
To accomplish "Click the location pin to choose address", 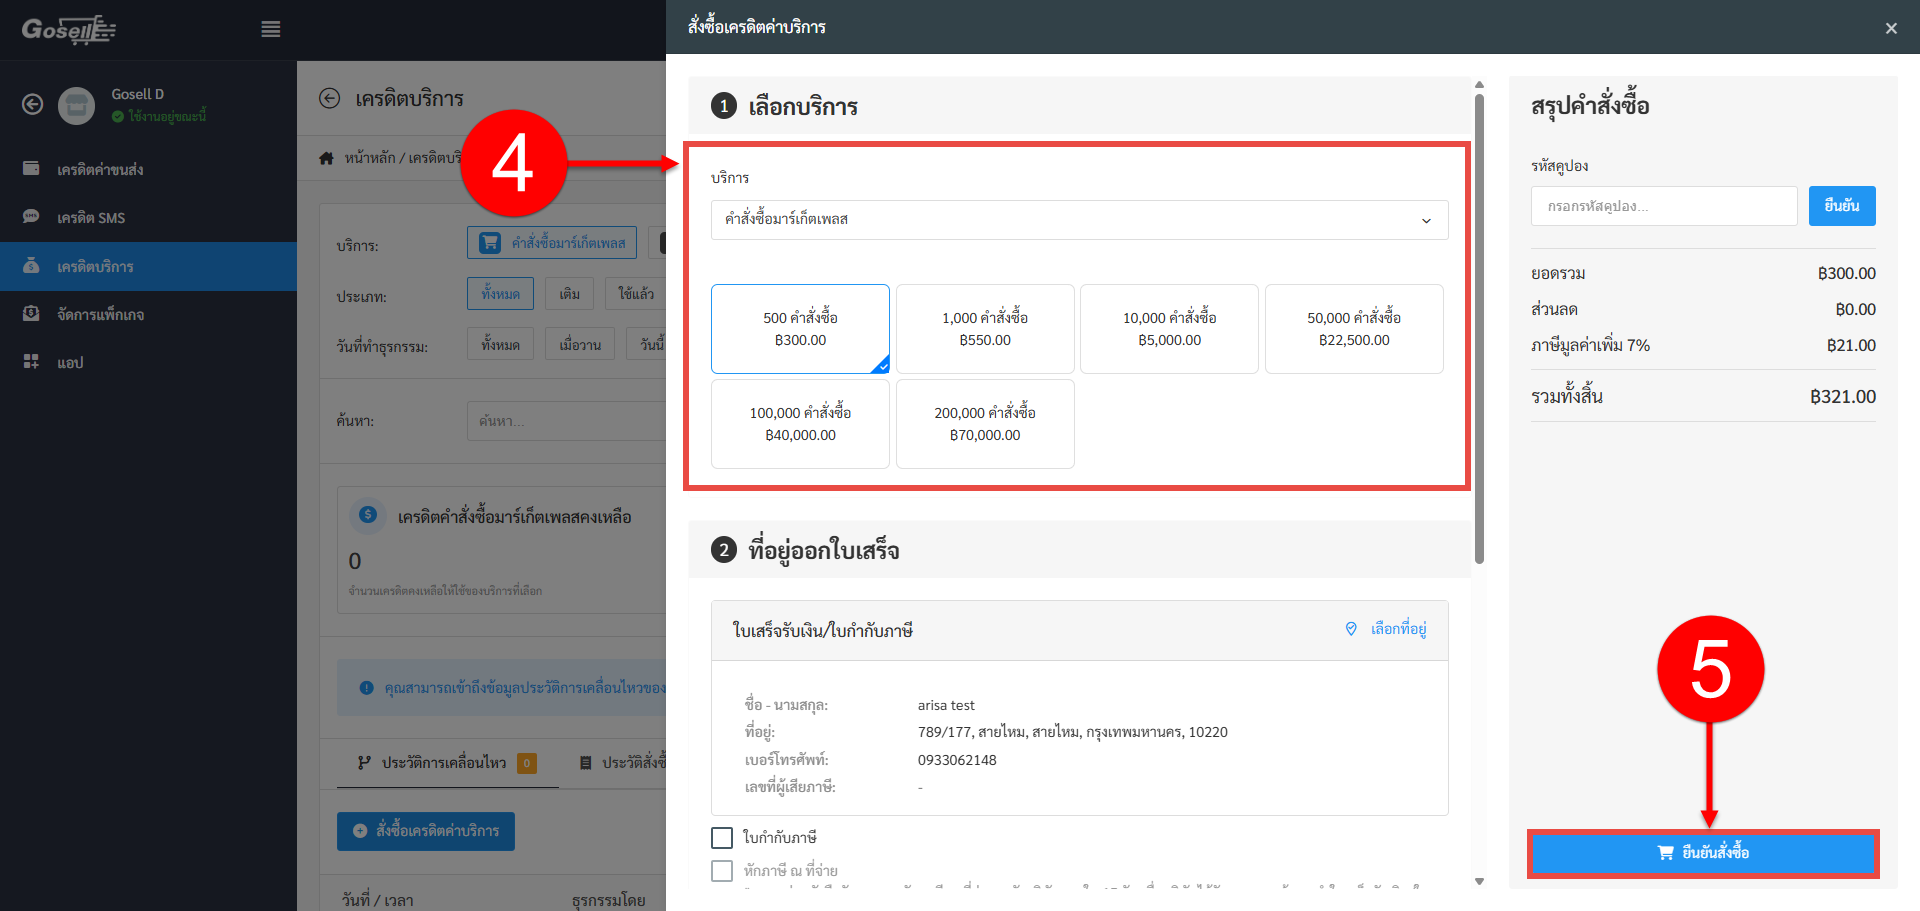I will (1351, 629).
